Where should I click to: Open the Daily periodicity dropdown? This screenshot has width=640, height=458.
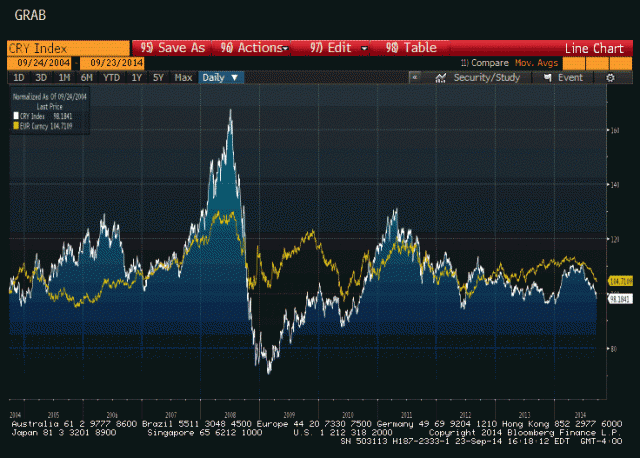[220, 77]
